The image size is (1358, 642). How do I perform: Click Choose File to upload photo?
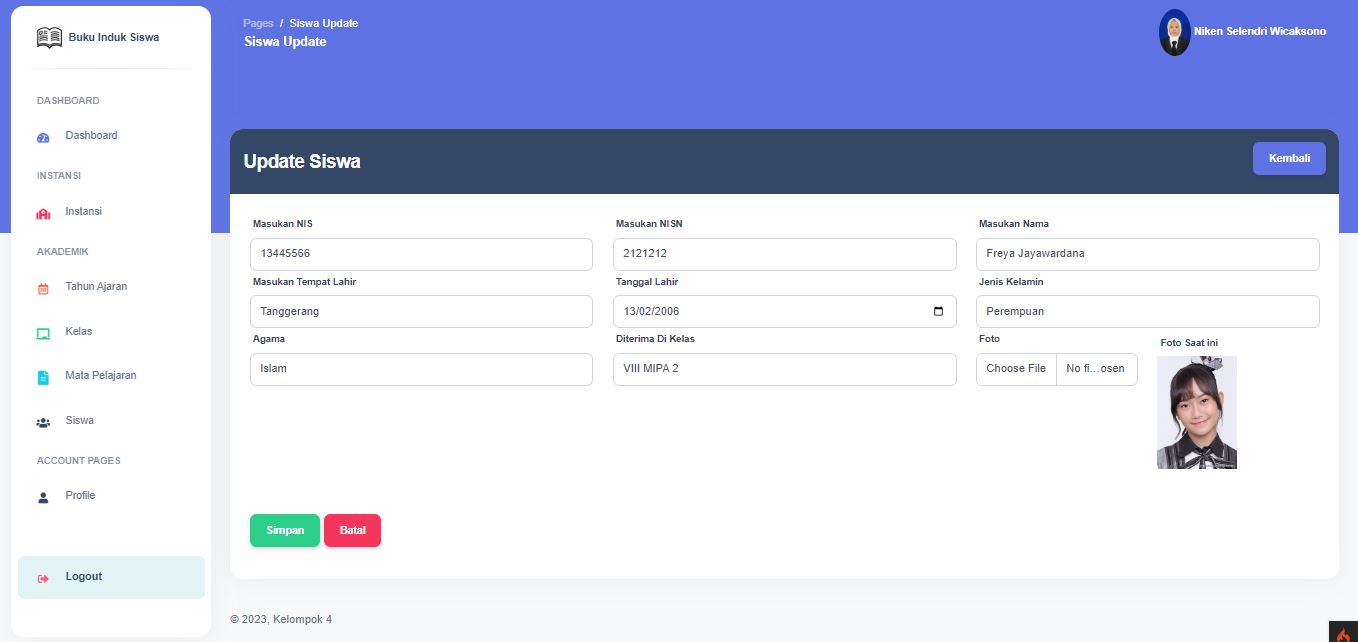(1016, 369)
